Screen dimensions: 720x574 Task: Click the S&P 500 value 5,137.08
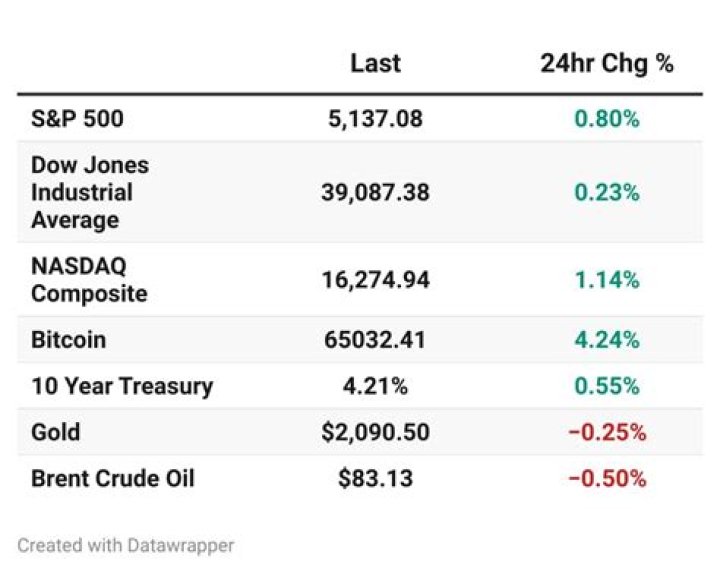pyautogui.click(x=375, y=118)
